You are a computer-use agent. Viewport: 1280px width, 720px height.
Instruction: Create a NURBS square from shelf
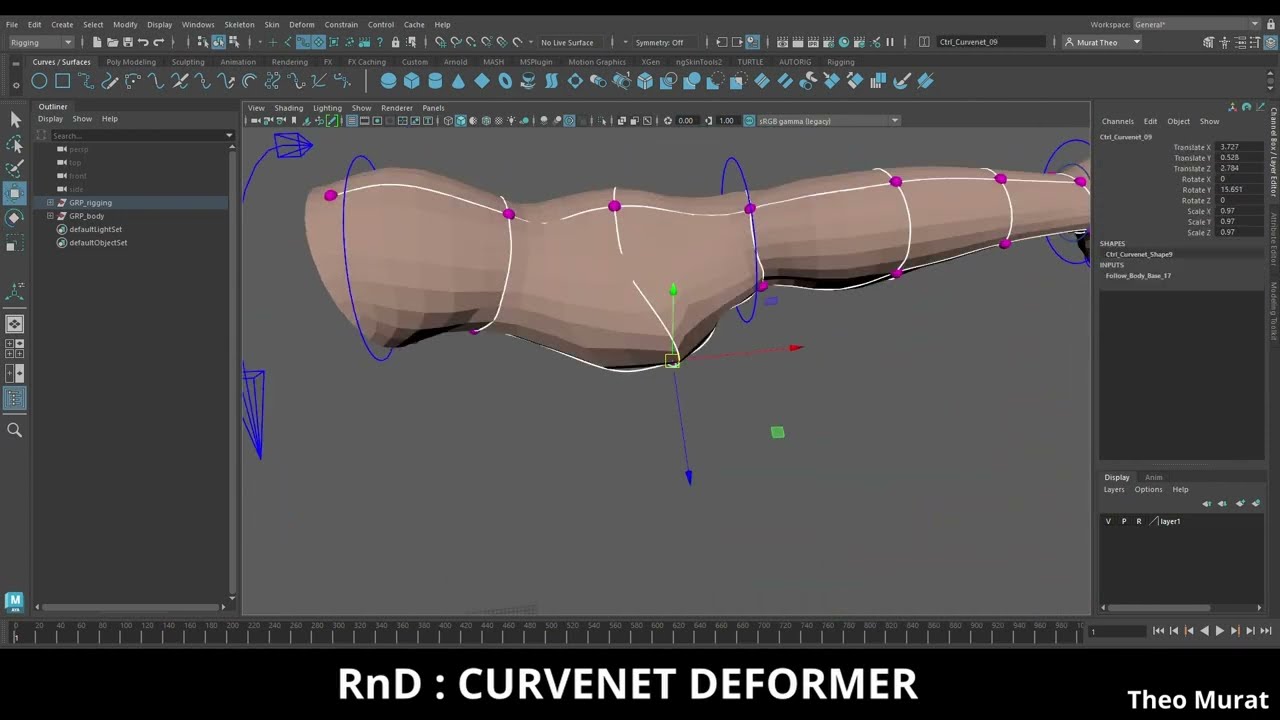[62, 81]
